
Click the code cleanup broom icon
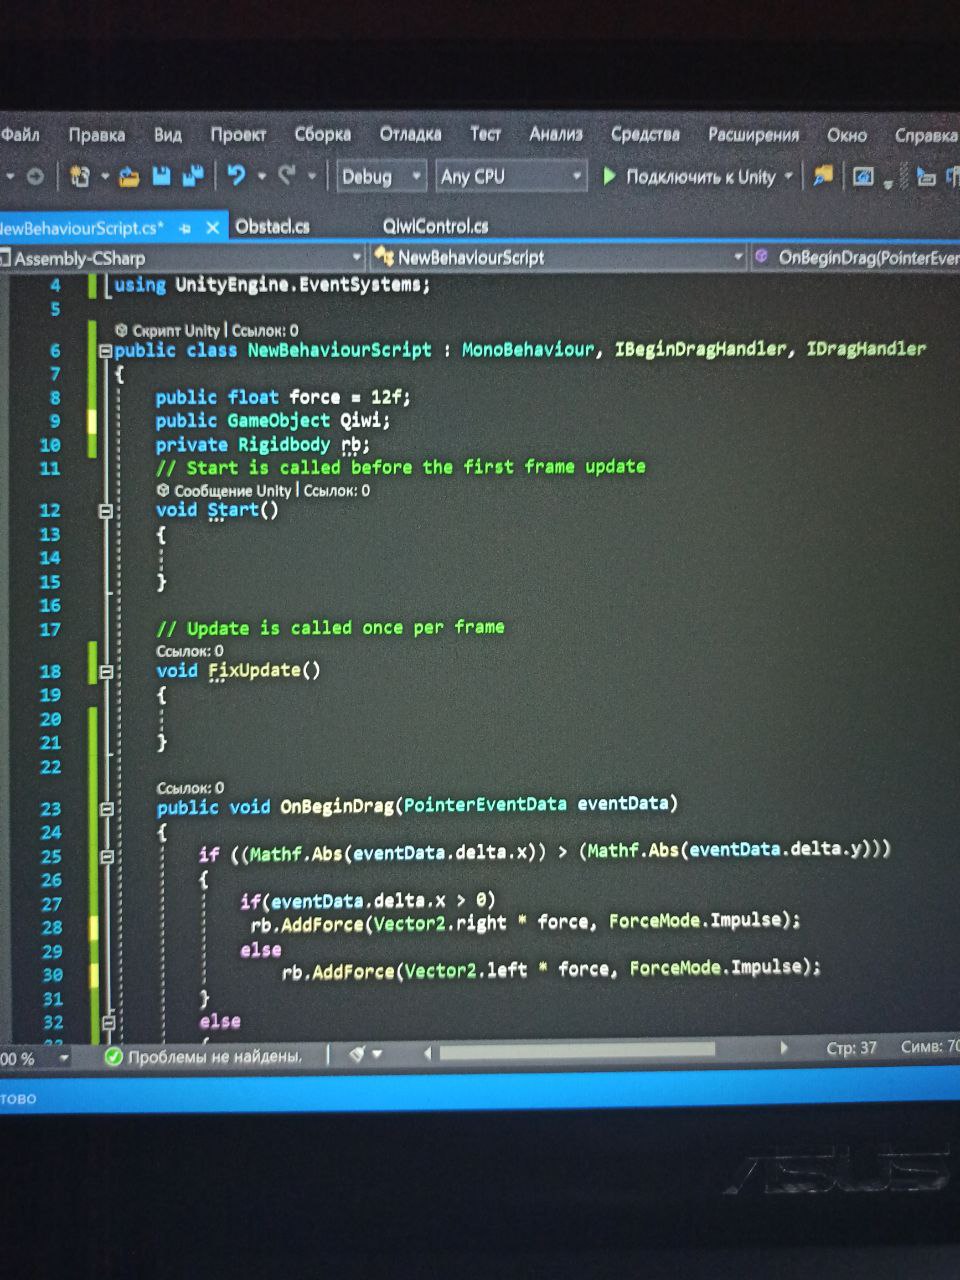tap(356, 1054)
